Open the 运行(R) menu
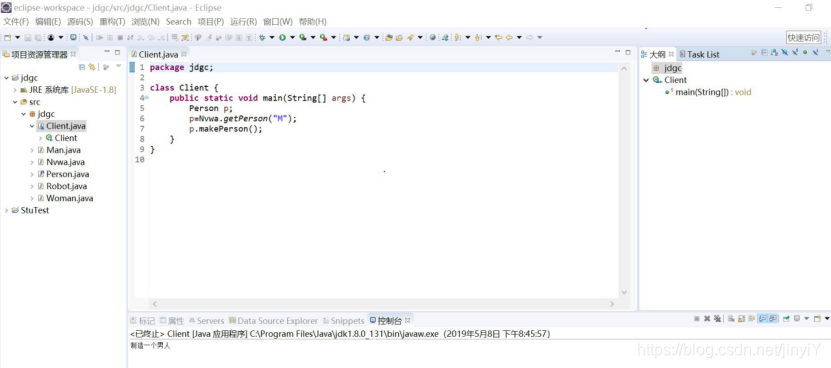 pos(243,22)
